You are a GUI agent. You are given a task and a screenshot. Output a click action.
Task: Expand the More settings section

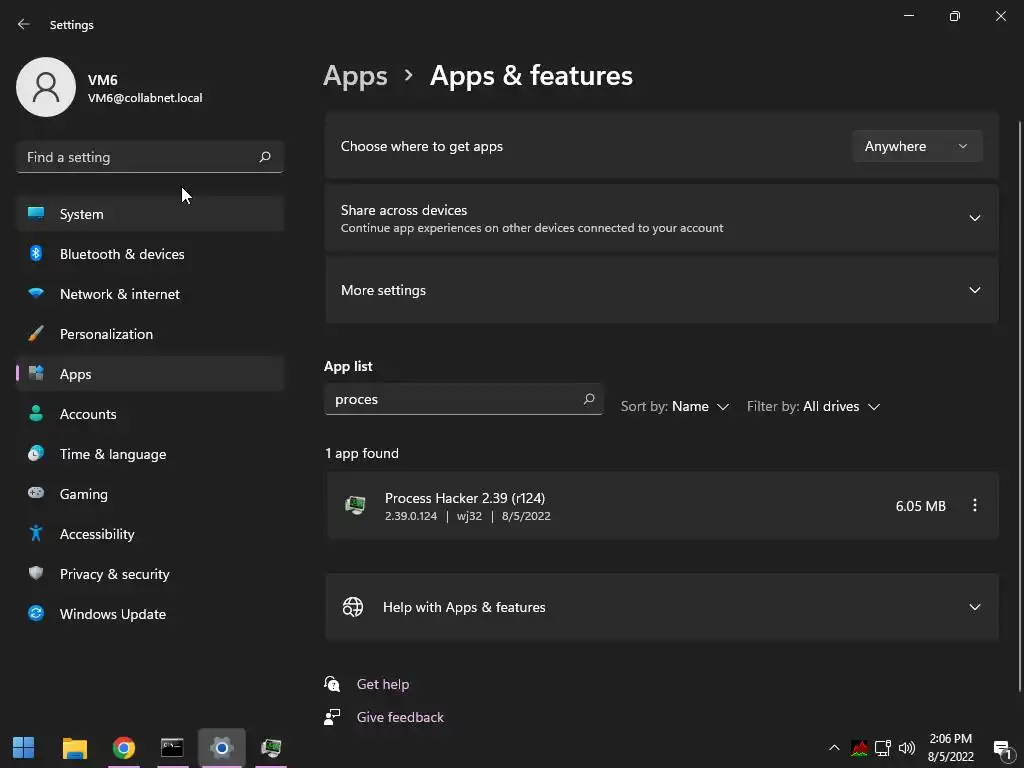(974, 290)
